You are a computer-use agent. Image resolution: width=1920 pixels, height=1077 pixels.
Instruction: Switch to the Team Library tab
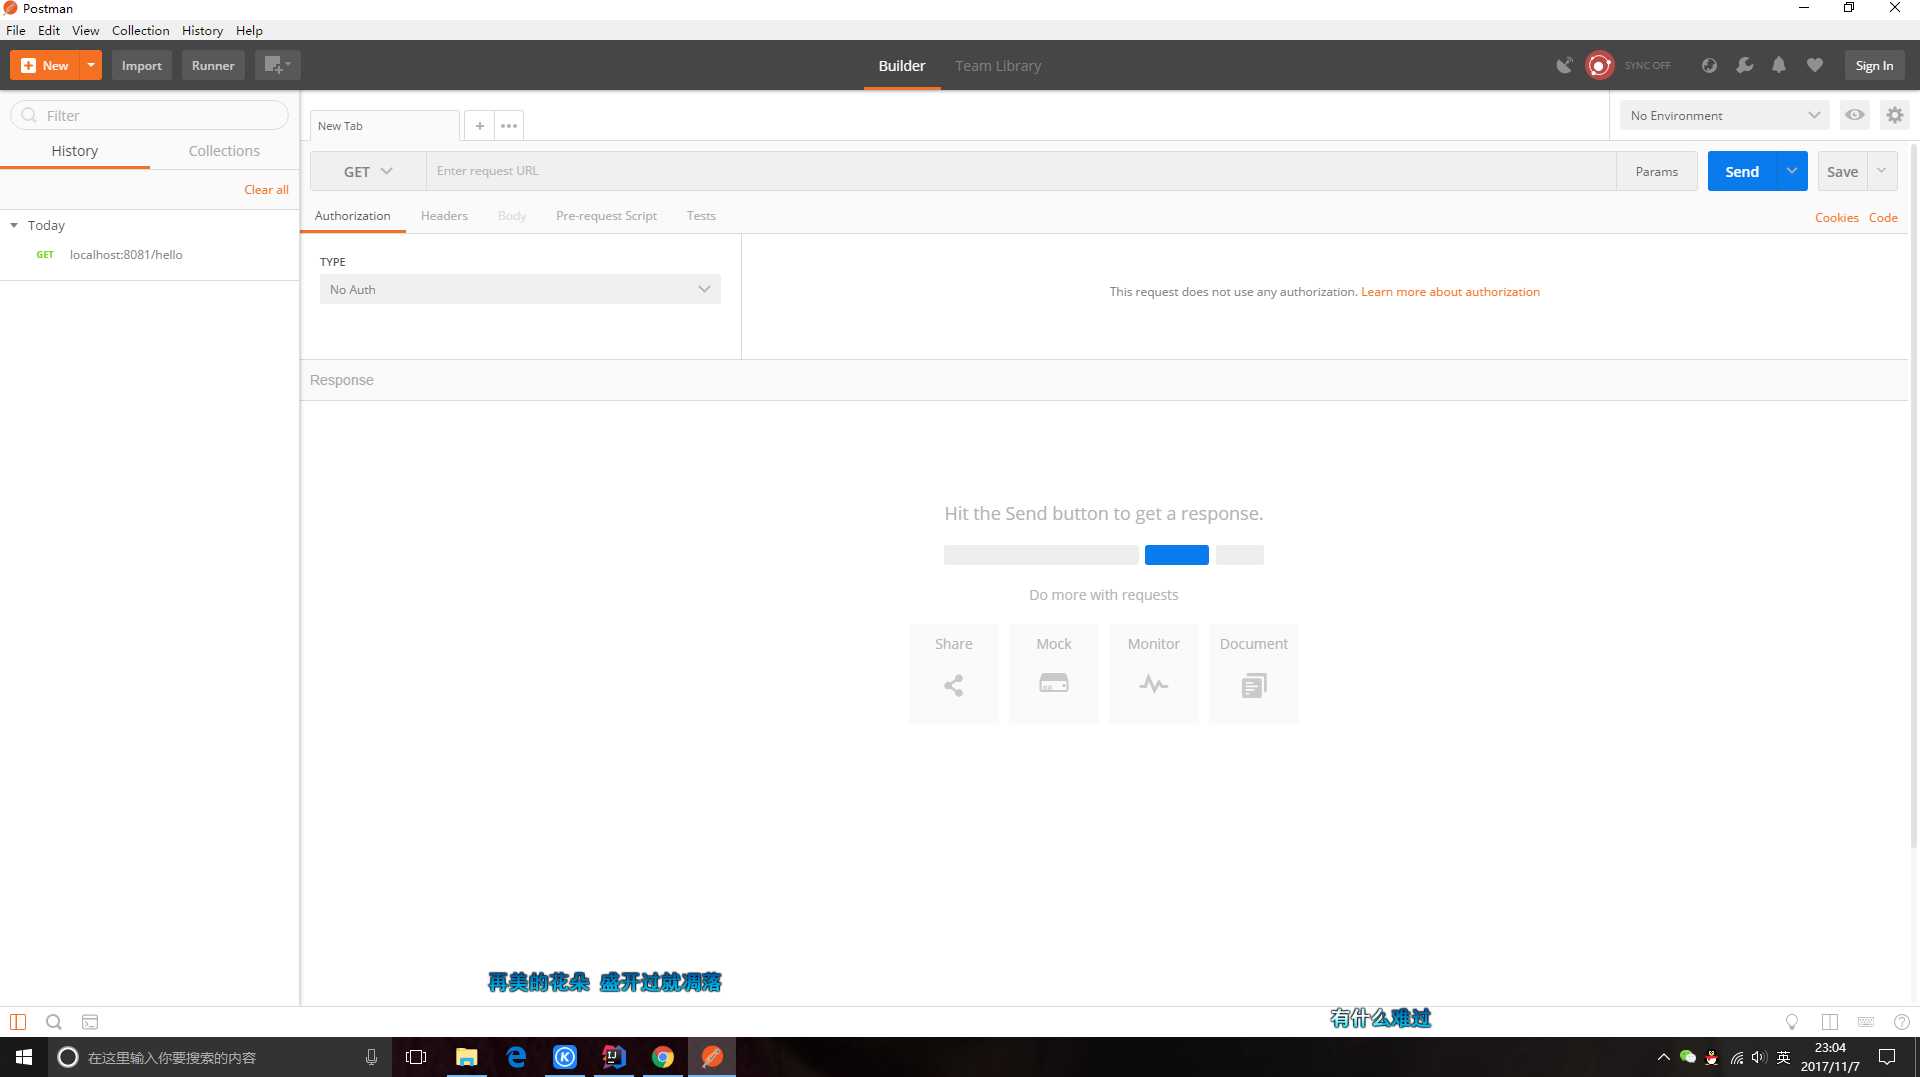(x=998, y=66)
